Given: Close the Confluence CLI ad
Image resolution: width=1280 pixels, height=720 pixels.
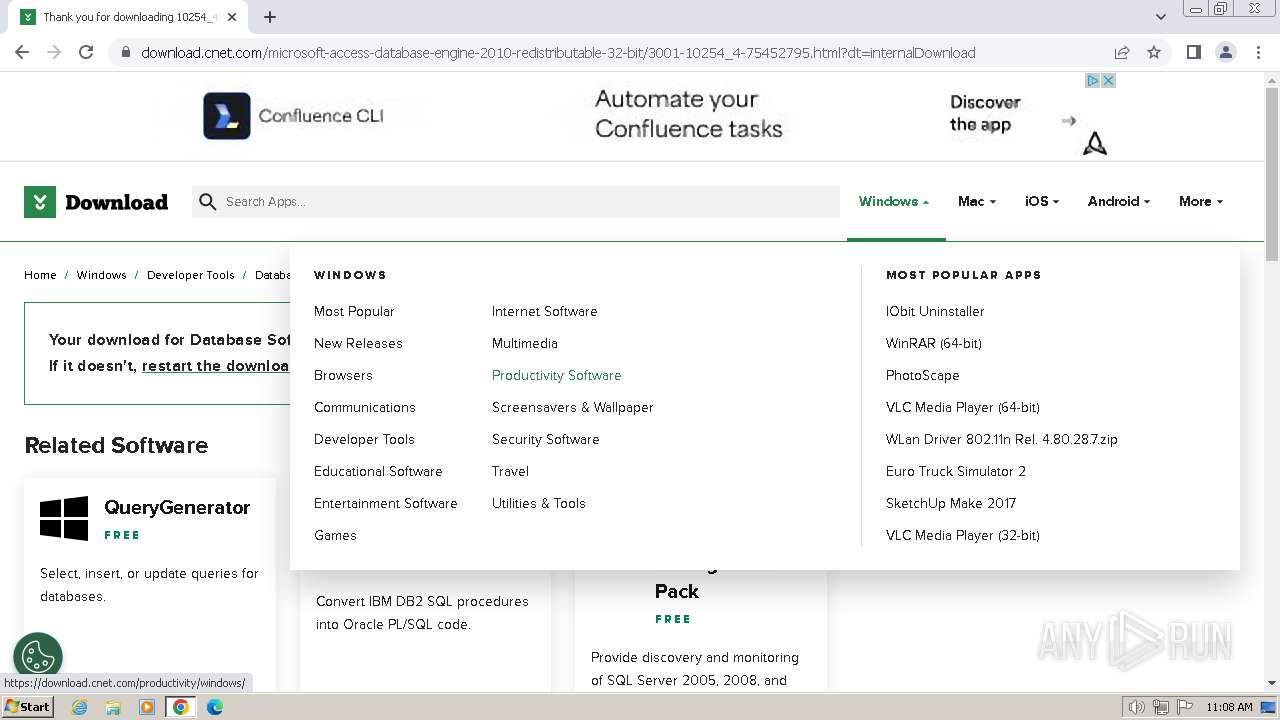Looking at the screenshot, I should [1108, 81].
